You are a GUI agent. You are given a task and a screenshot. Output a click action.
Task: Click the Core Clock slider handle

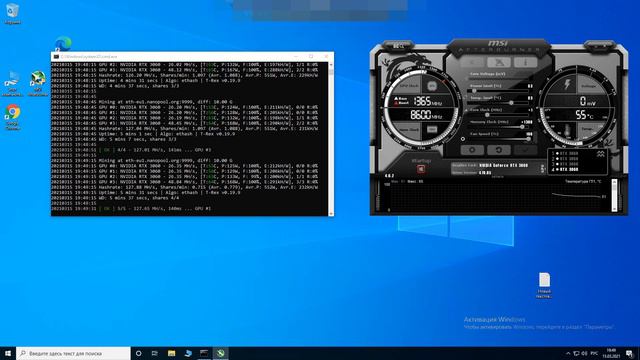click(x=487, y=115)
